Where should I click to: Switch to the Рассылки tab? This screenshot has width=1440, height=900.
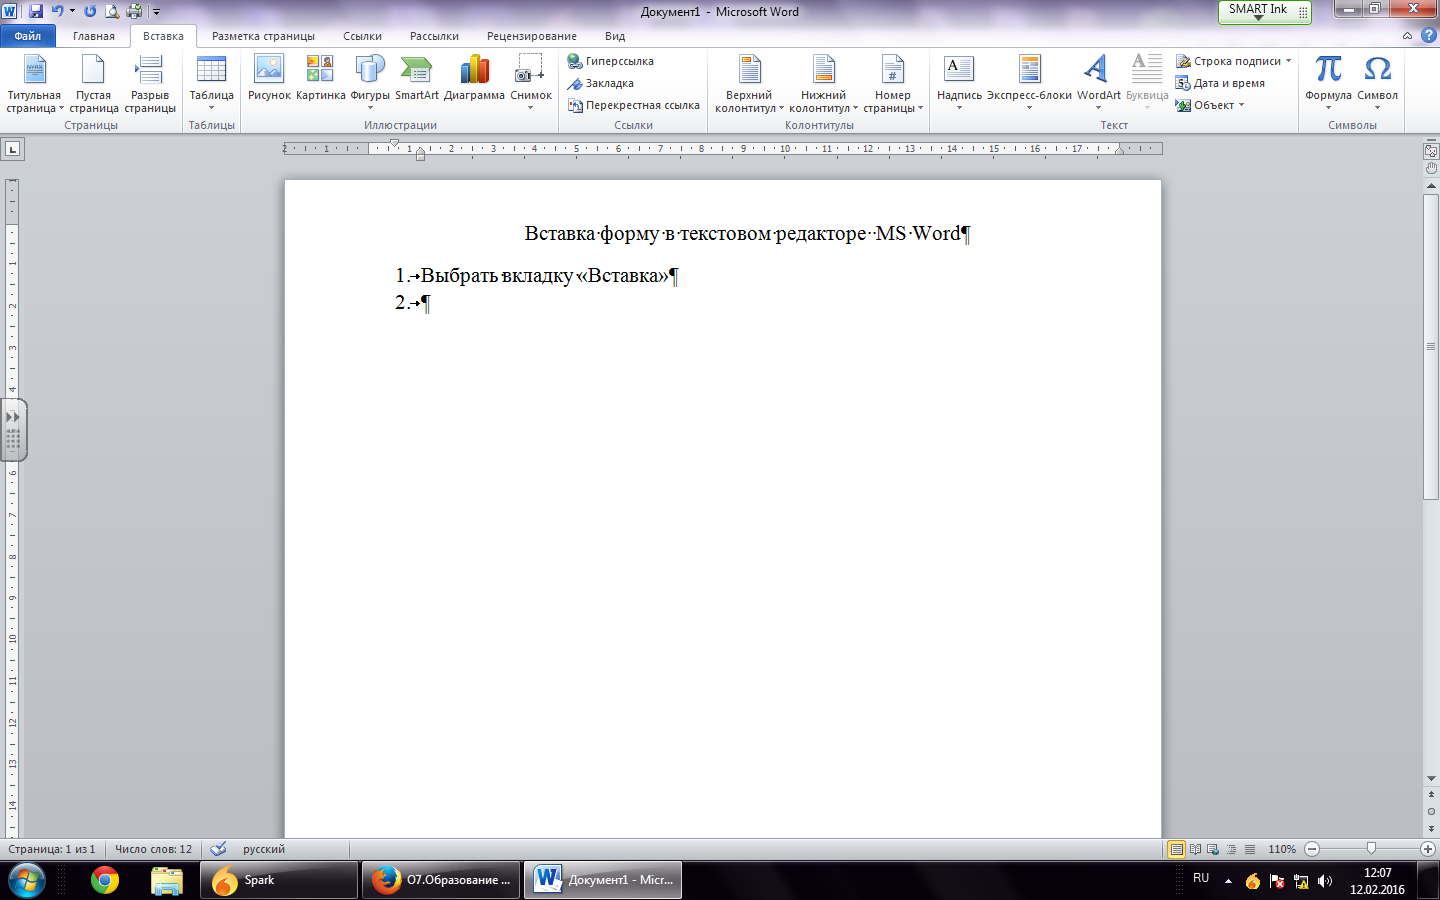tap(434, 36)
